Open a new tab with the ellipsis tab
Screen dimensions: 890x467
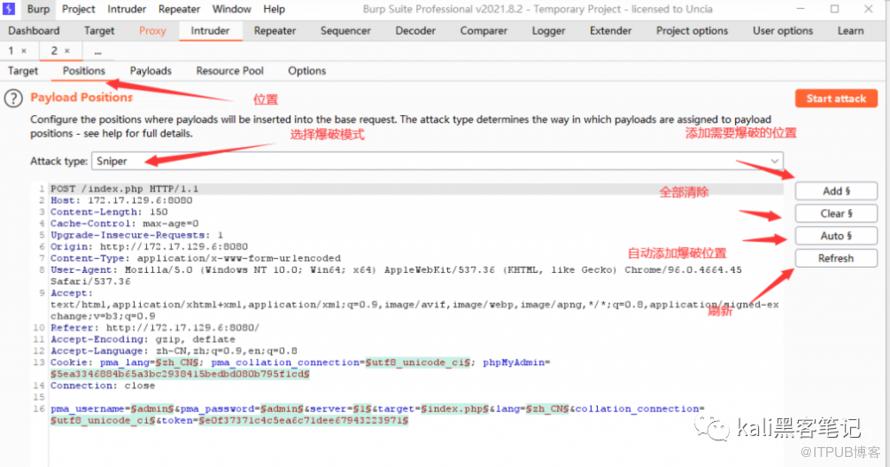coord(98,51)
